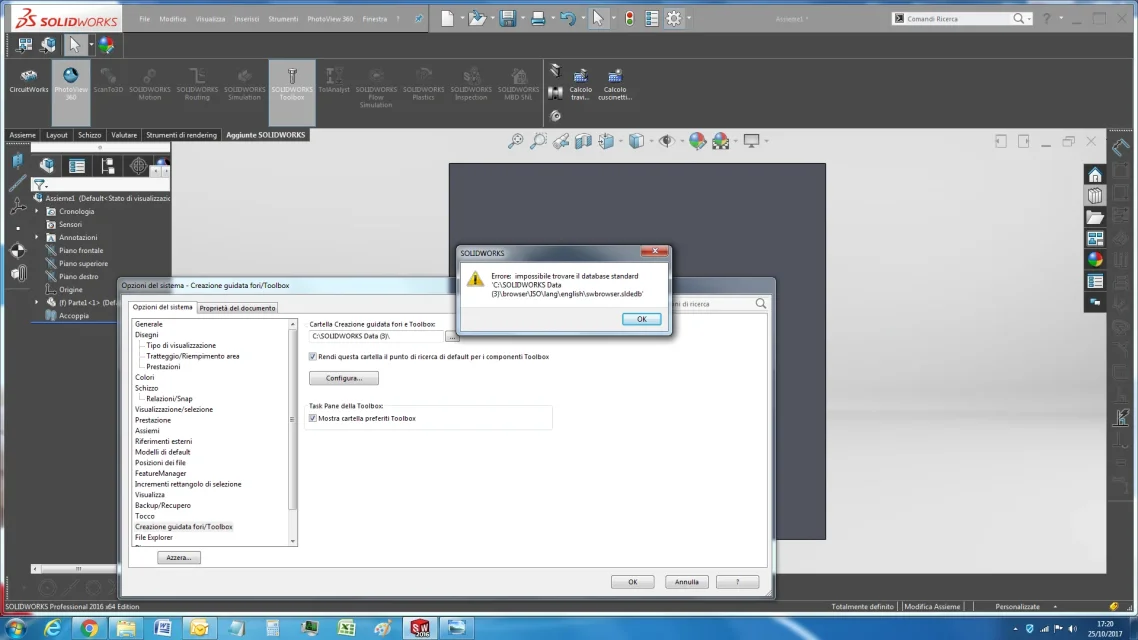This screenshot has width=1138, height=640.
Task: Open the dropdown next to Undo
Action: coord(582,19)
